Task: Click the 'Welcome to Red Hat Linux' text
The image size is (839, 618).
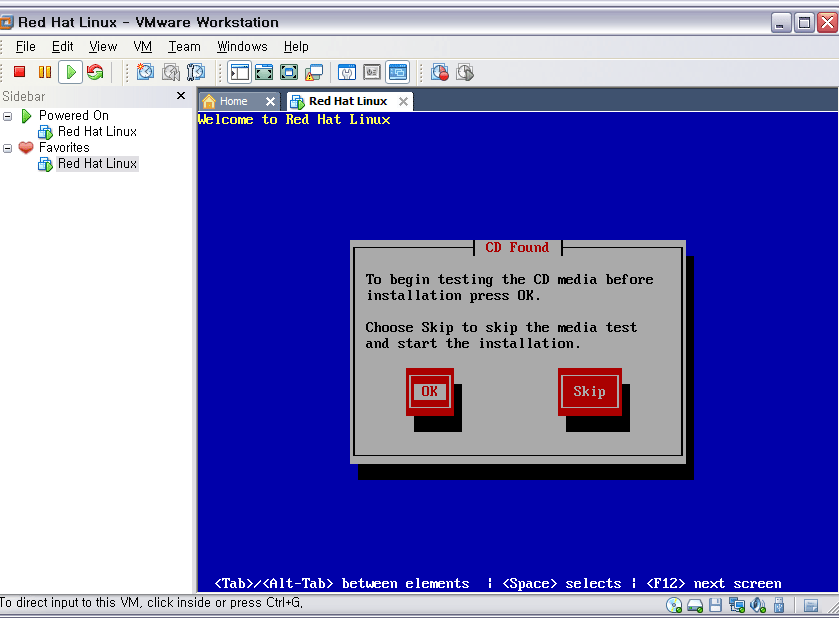Action: coord(294,119)
